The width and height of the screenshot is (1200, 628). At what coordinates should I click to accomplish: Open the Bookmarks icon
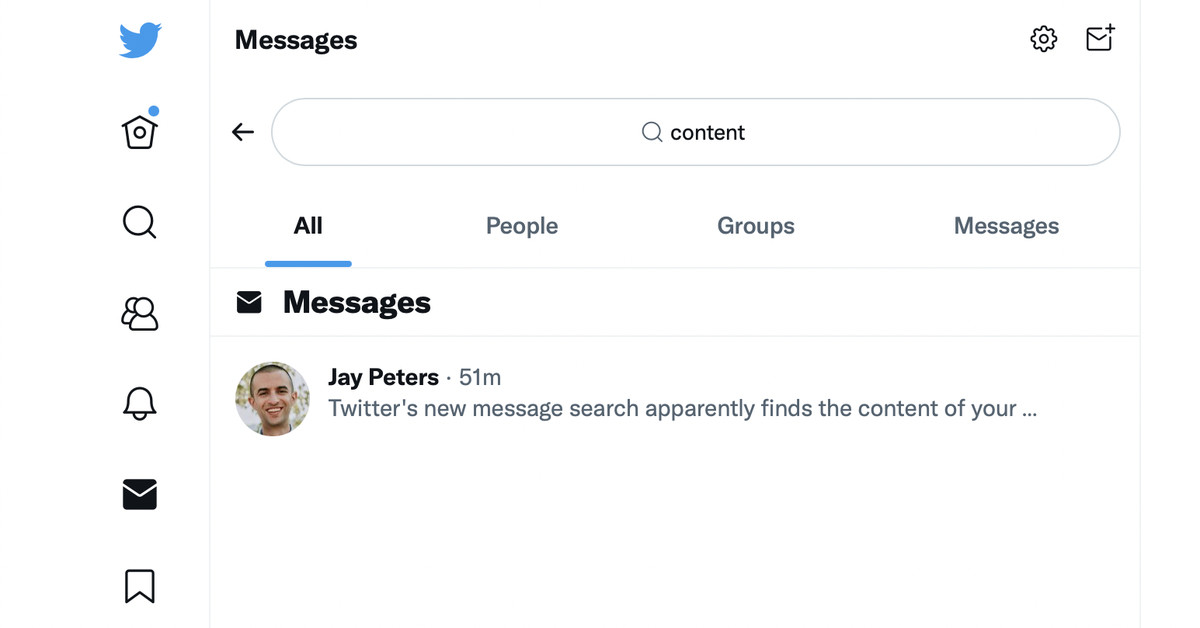tap(140, 586)
